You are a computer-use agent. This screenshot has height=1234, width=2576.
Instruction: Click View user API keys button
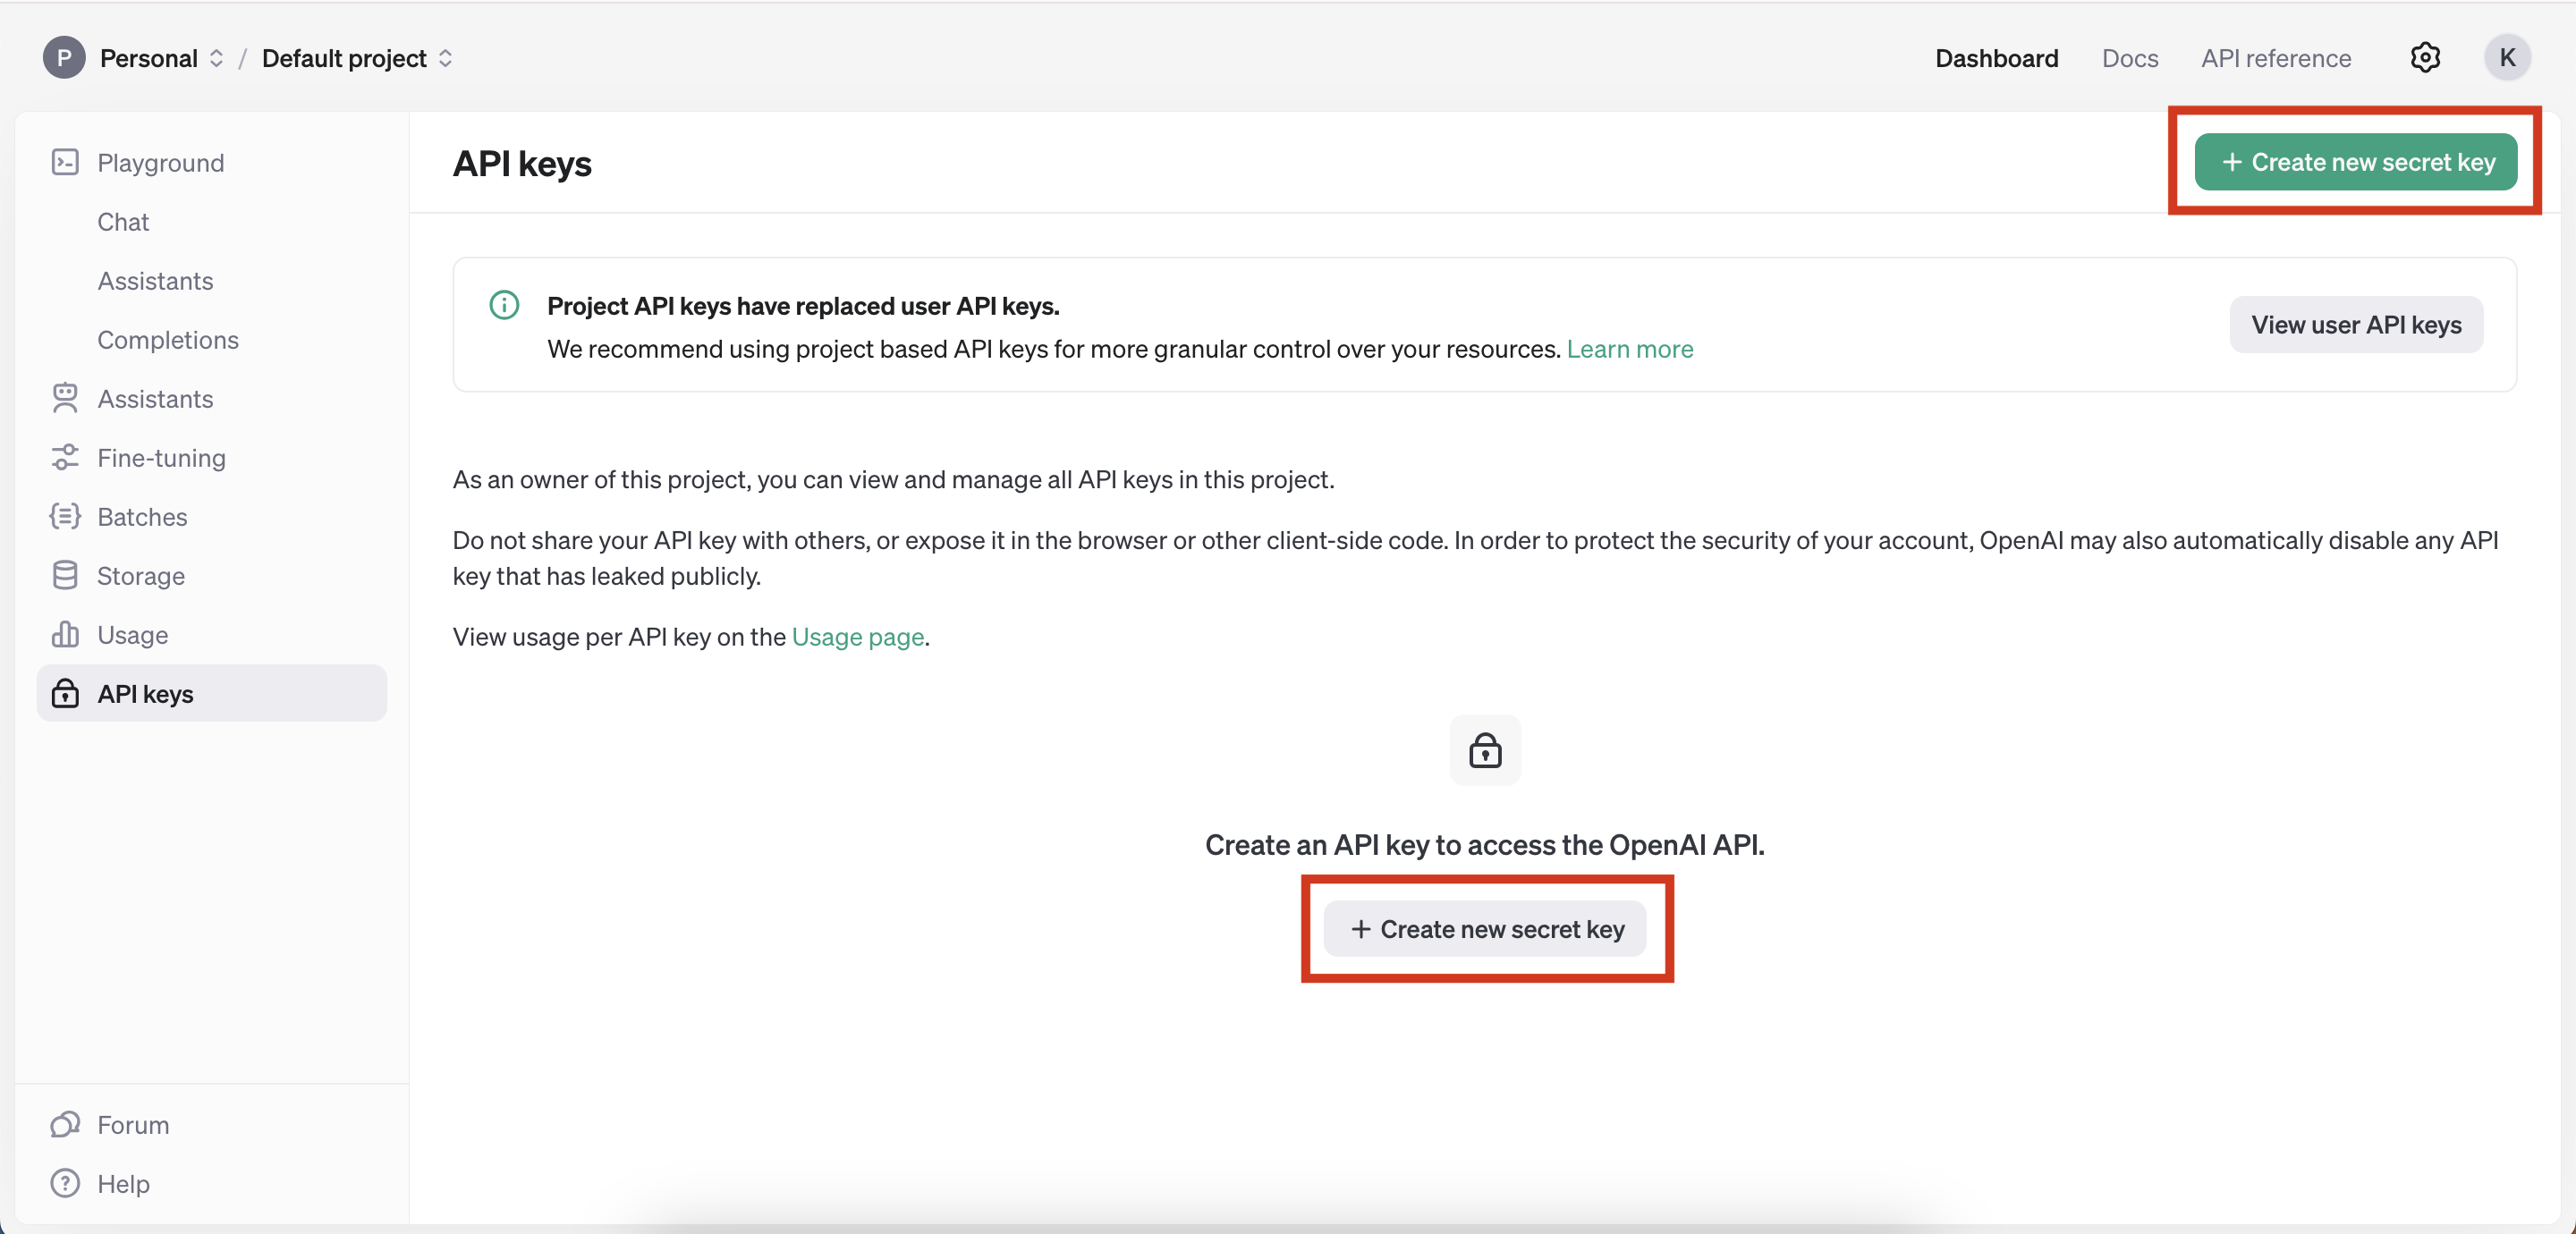(2355, 325)
